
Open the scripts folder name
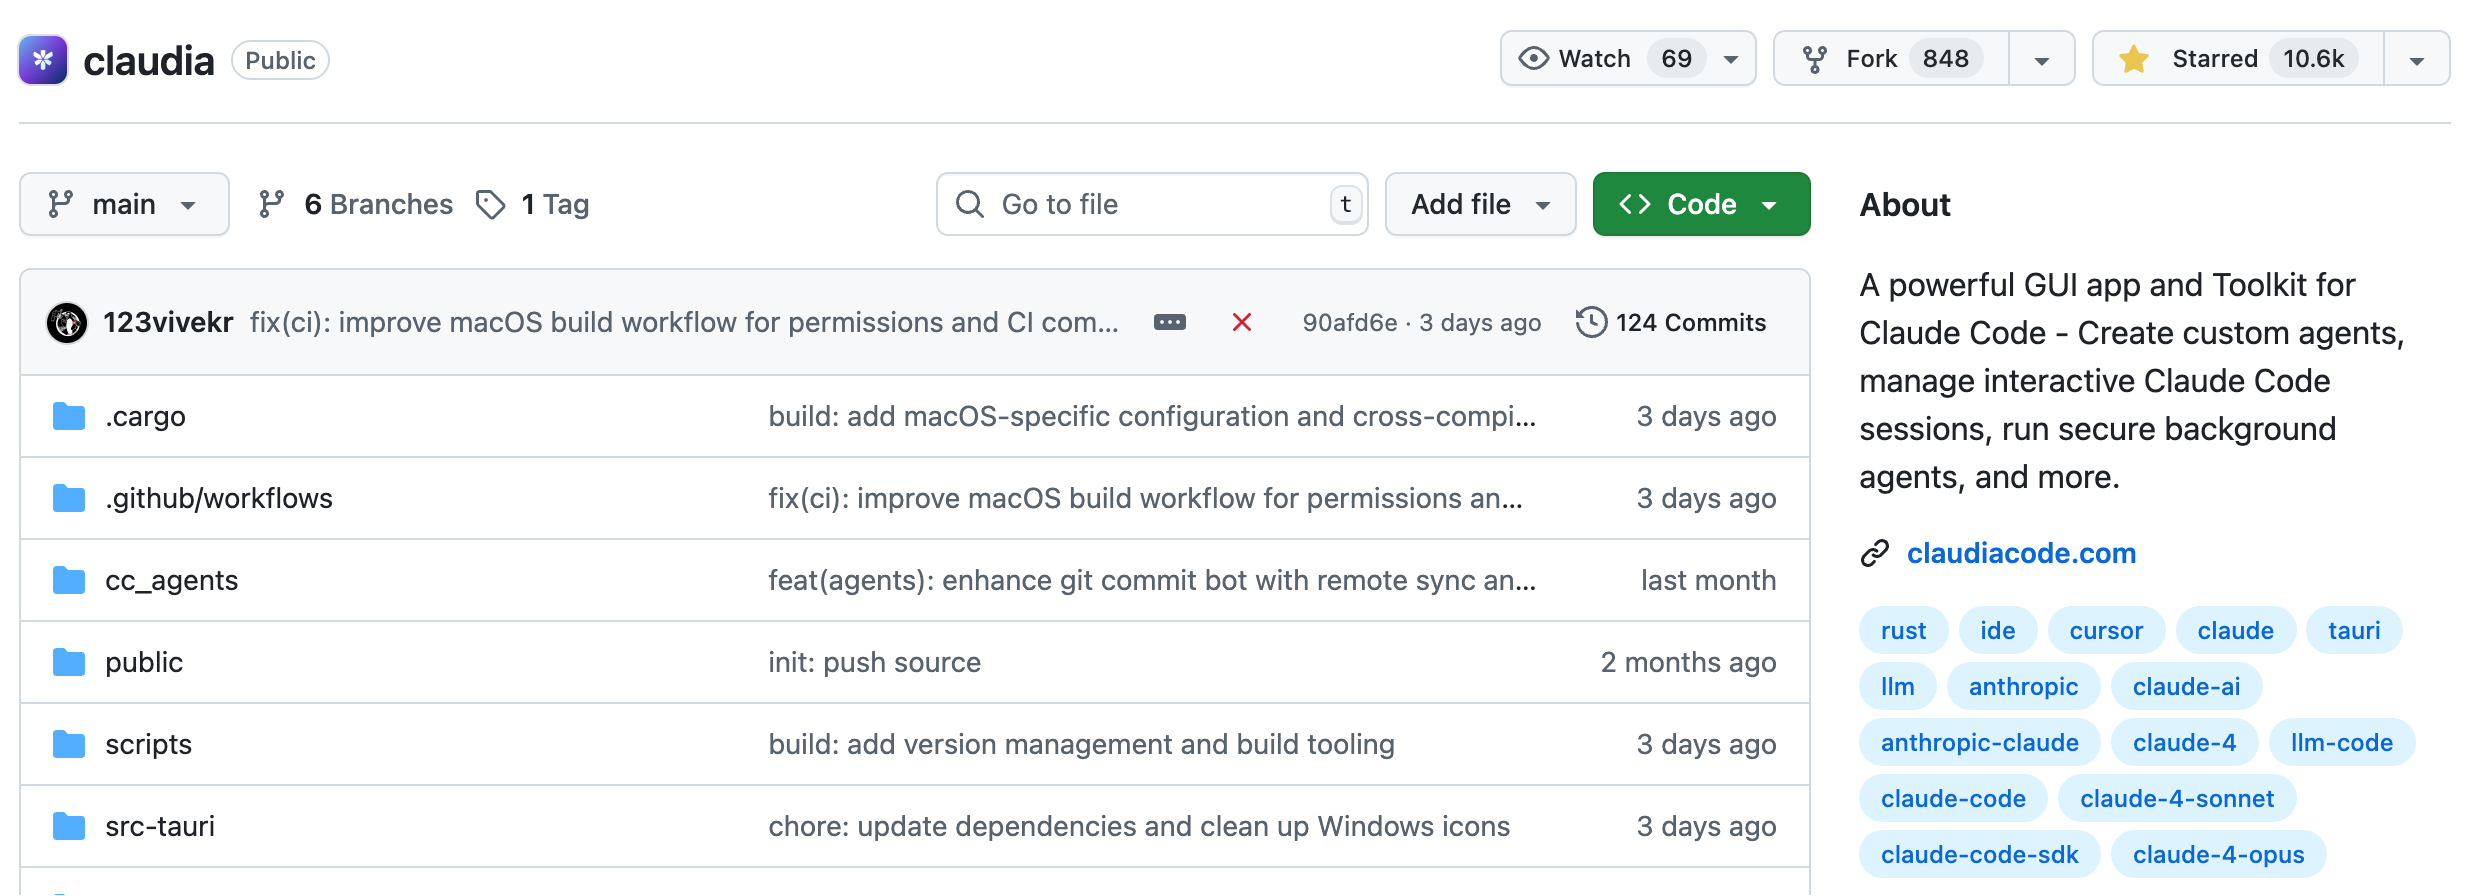coord(148,744)
